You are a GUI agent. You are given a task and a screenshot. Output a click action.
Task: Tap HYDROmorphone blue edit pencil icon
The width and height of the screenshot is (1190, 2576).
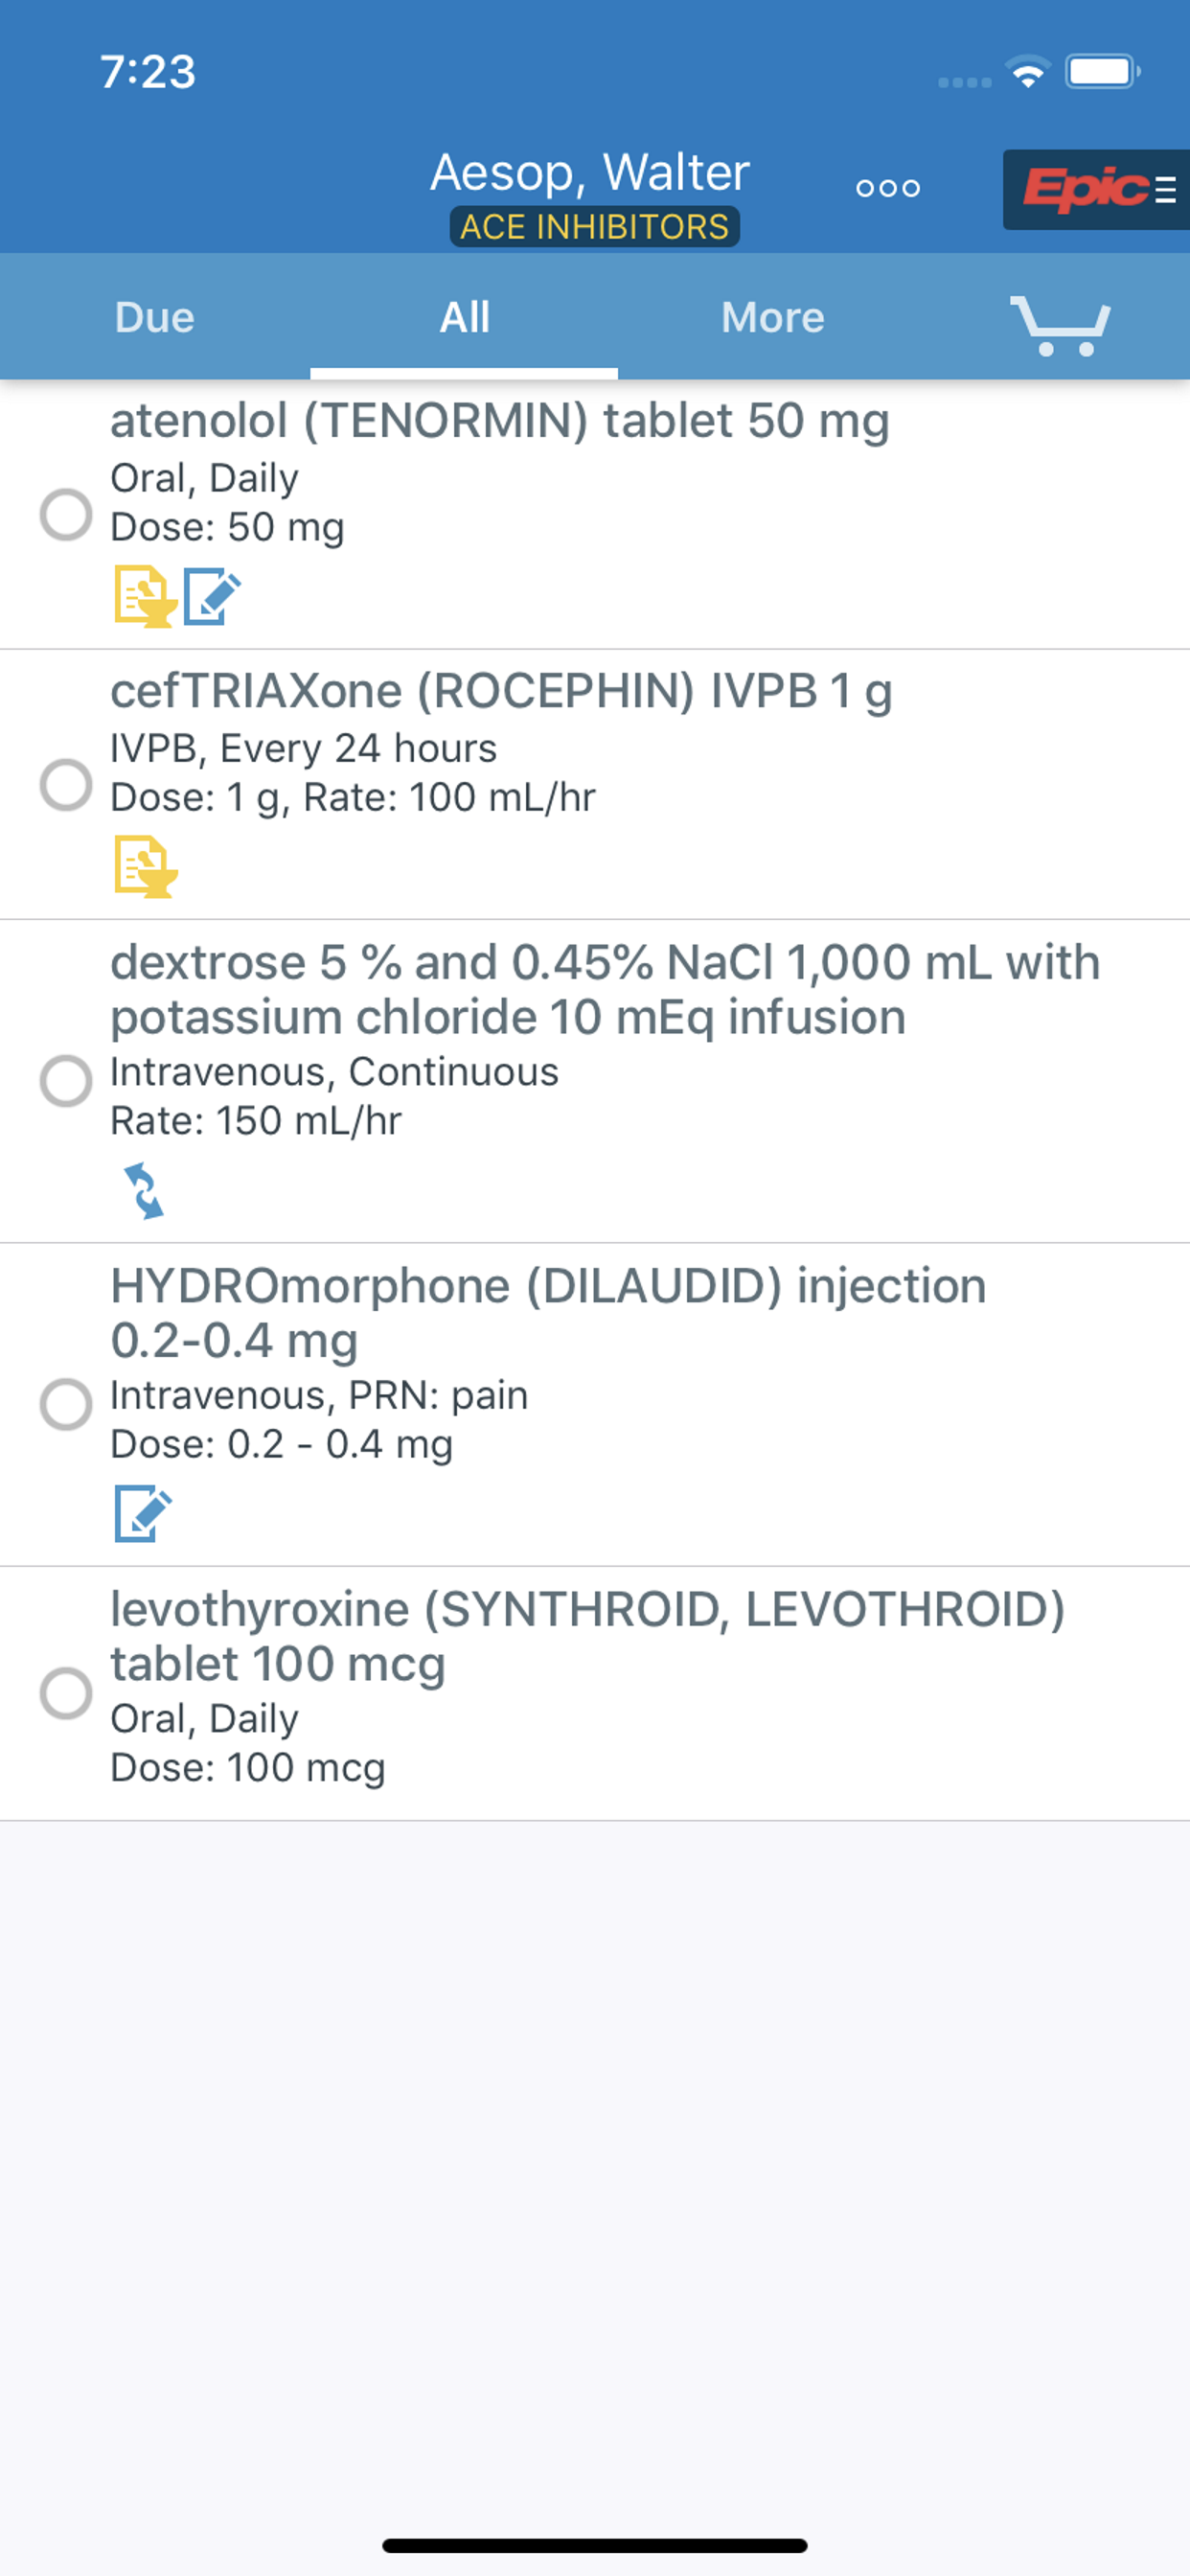143,1513
